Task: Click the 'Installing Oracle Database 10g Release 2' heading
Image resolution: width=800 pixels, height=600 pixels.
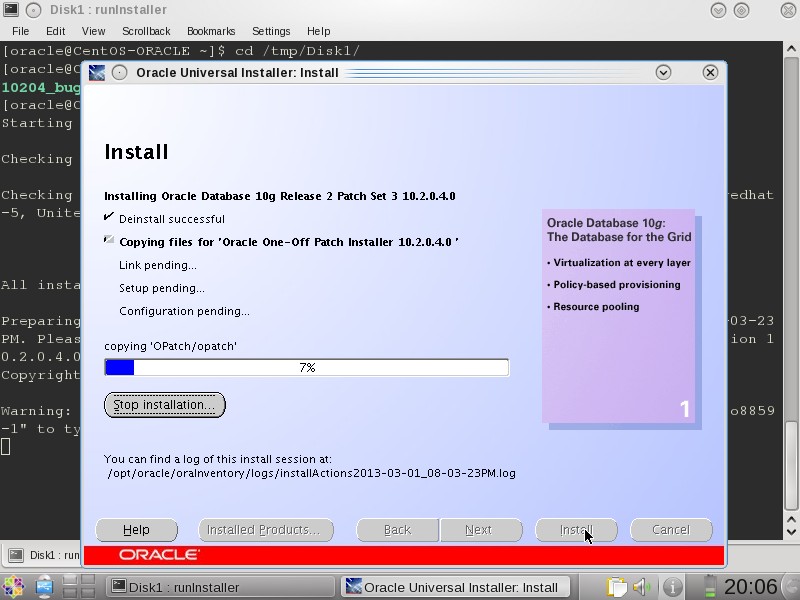Action: (x=280, y=196)
